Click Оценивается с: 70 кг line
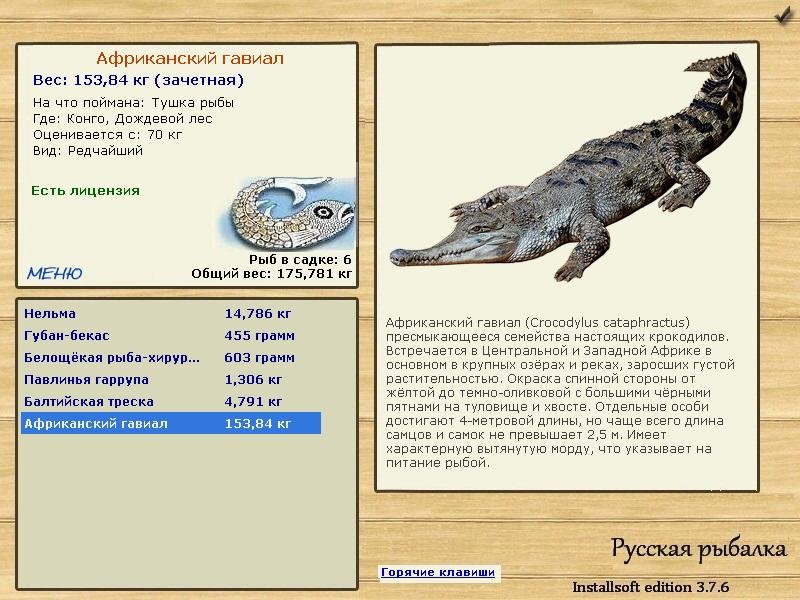800x600 pixels. (107, 135)
